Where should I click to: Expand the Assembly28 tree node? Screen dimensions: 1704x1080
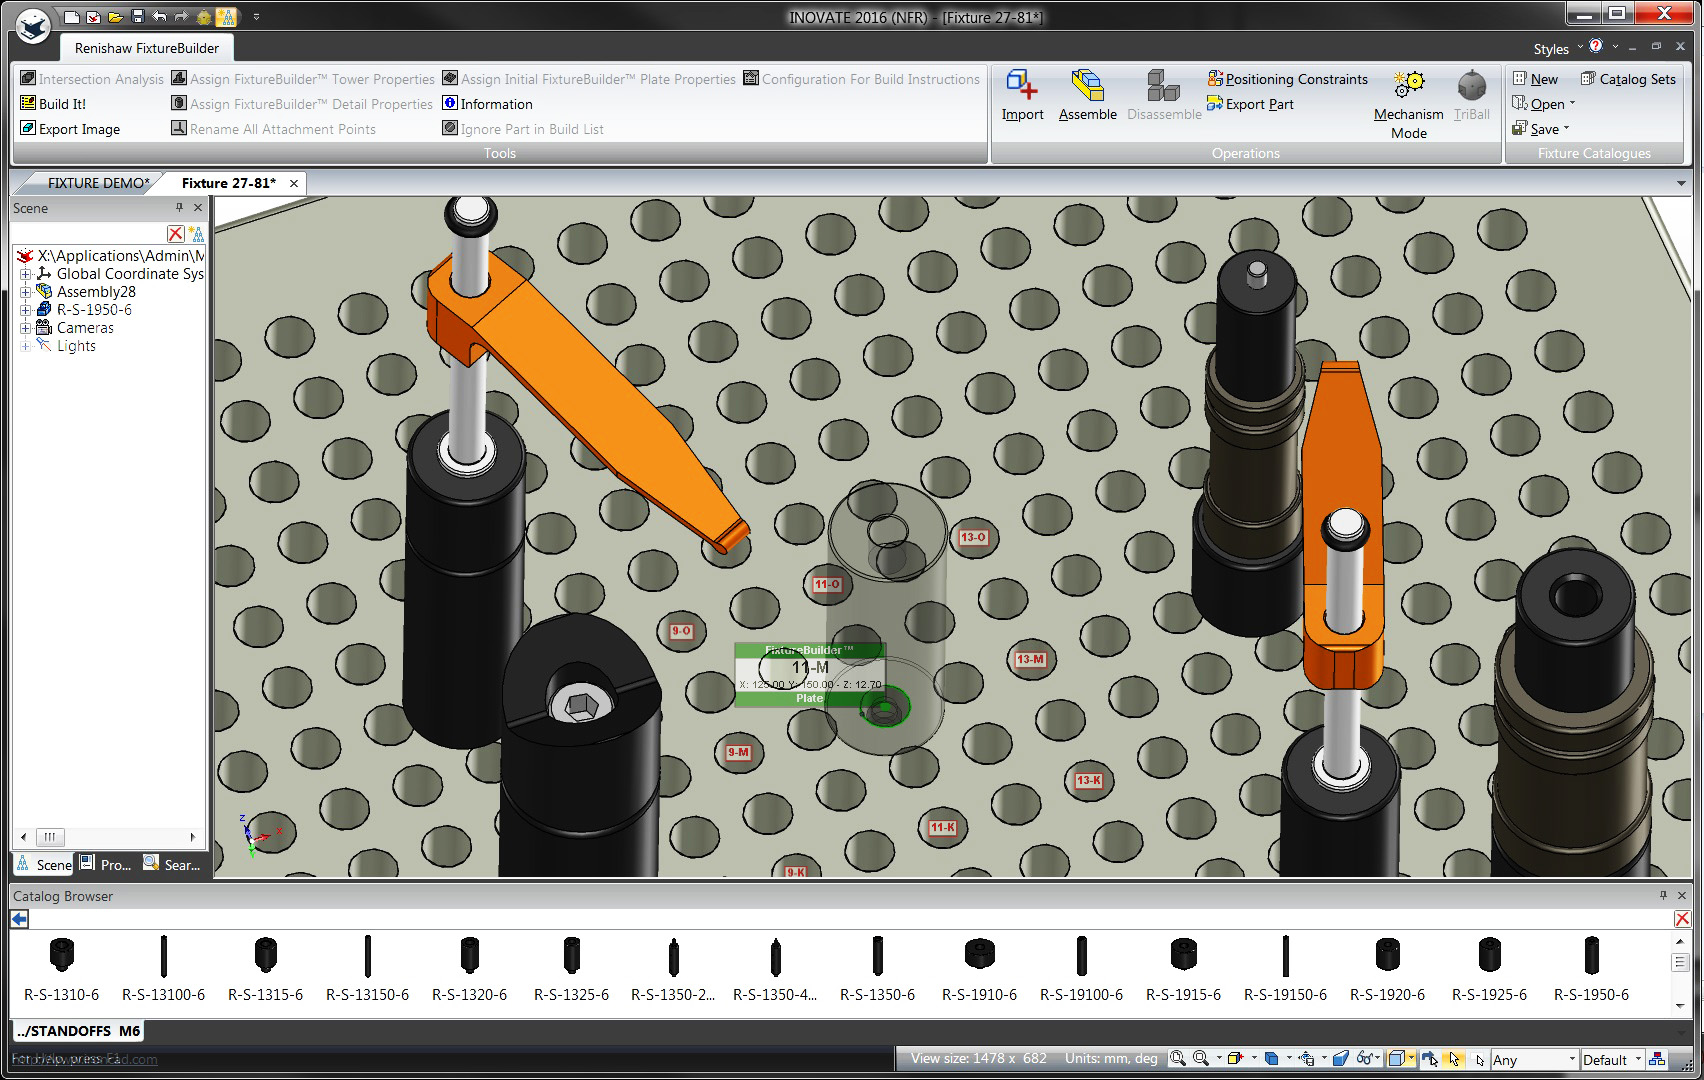coord(25,291)
